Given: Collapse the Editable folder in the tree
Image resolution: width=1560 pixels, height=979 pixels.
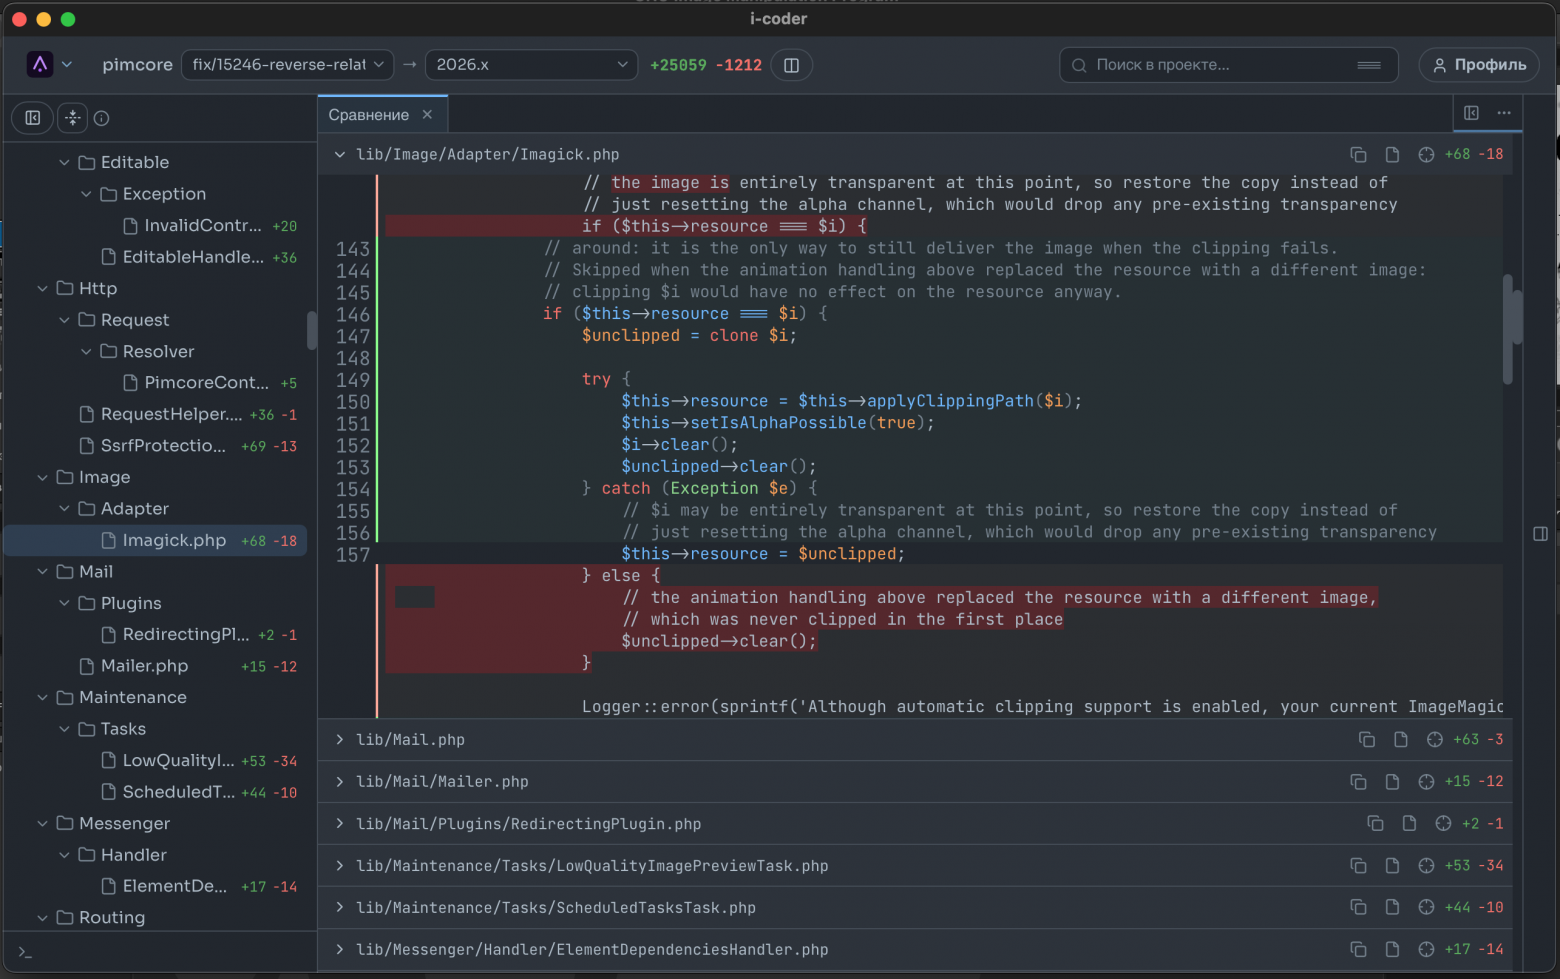Looking at the screenshot, I should point(64,162).
